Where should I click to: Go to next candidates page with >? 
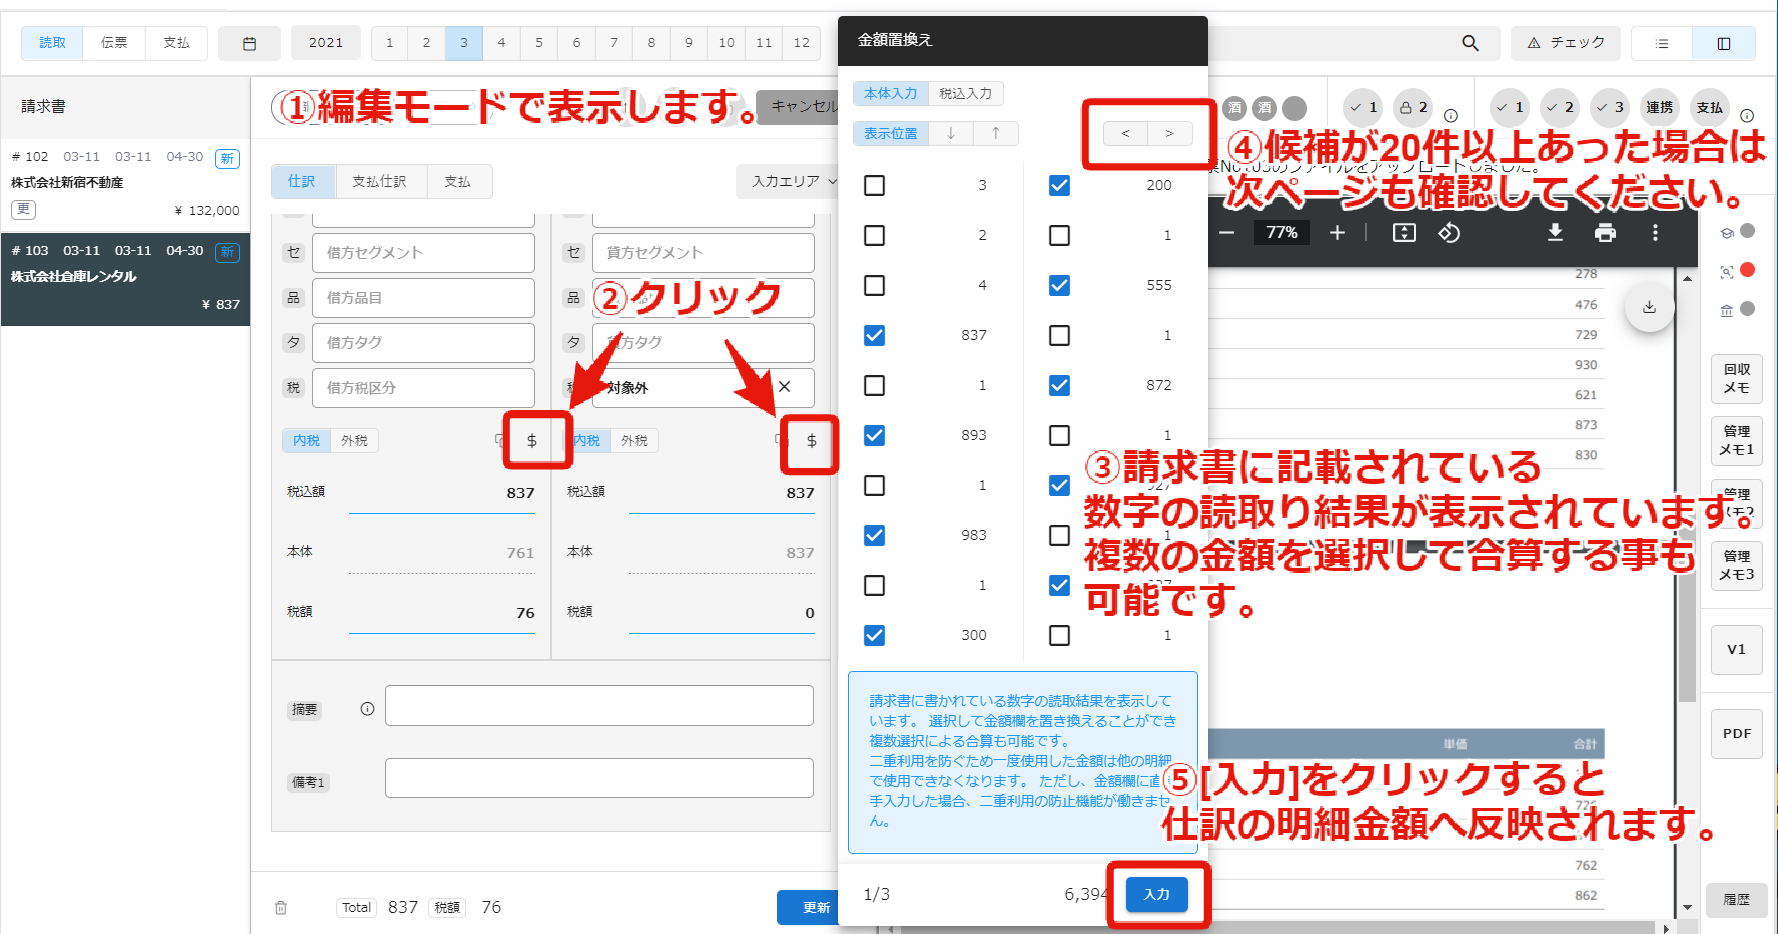pyautogui.click(x=1169, y=133)
